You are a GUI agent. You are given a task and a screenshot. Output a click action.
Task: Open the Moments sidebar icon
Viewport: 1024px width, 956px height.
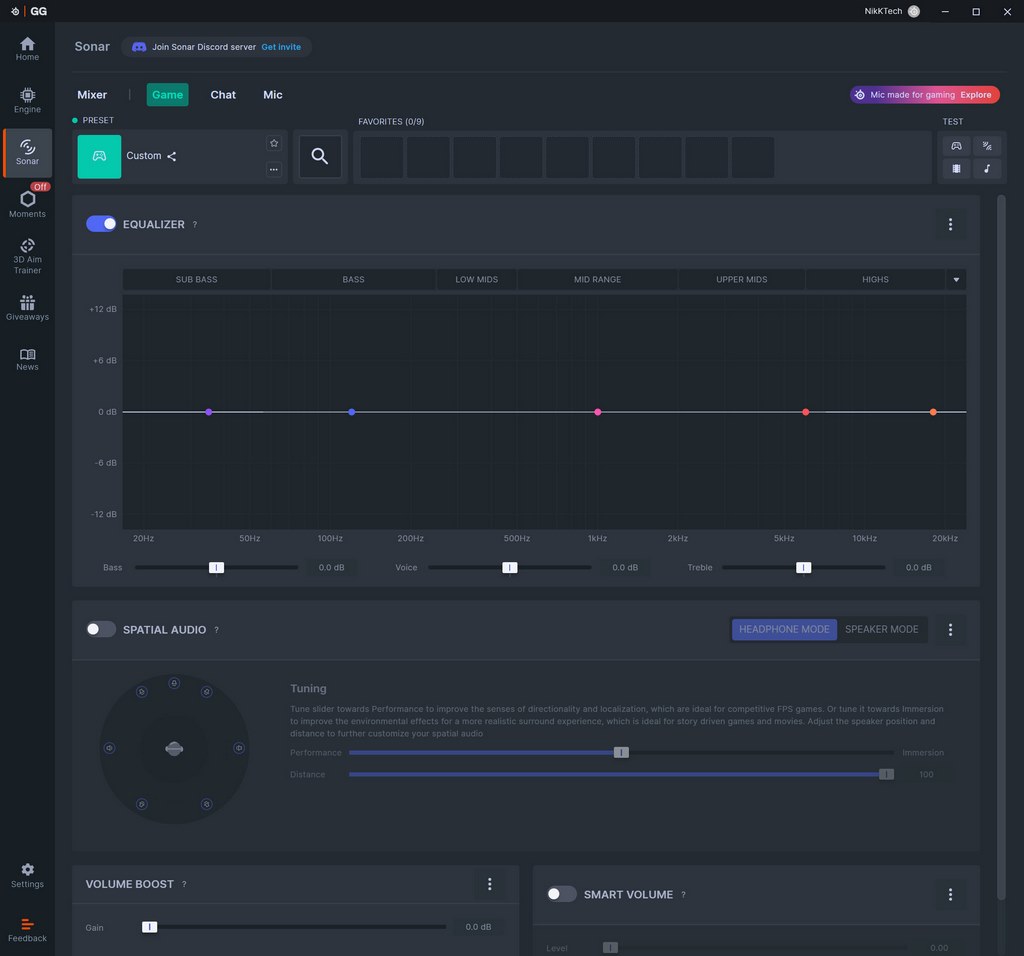coord(27,203)
